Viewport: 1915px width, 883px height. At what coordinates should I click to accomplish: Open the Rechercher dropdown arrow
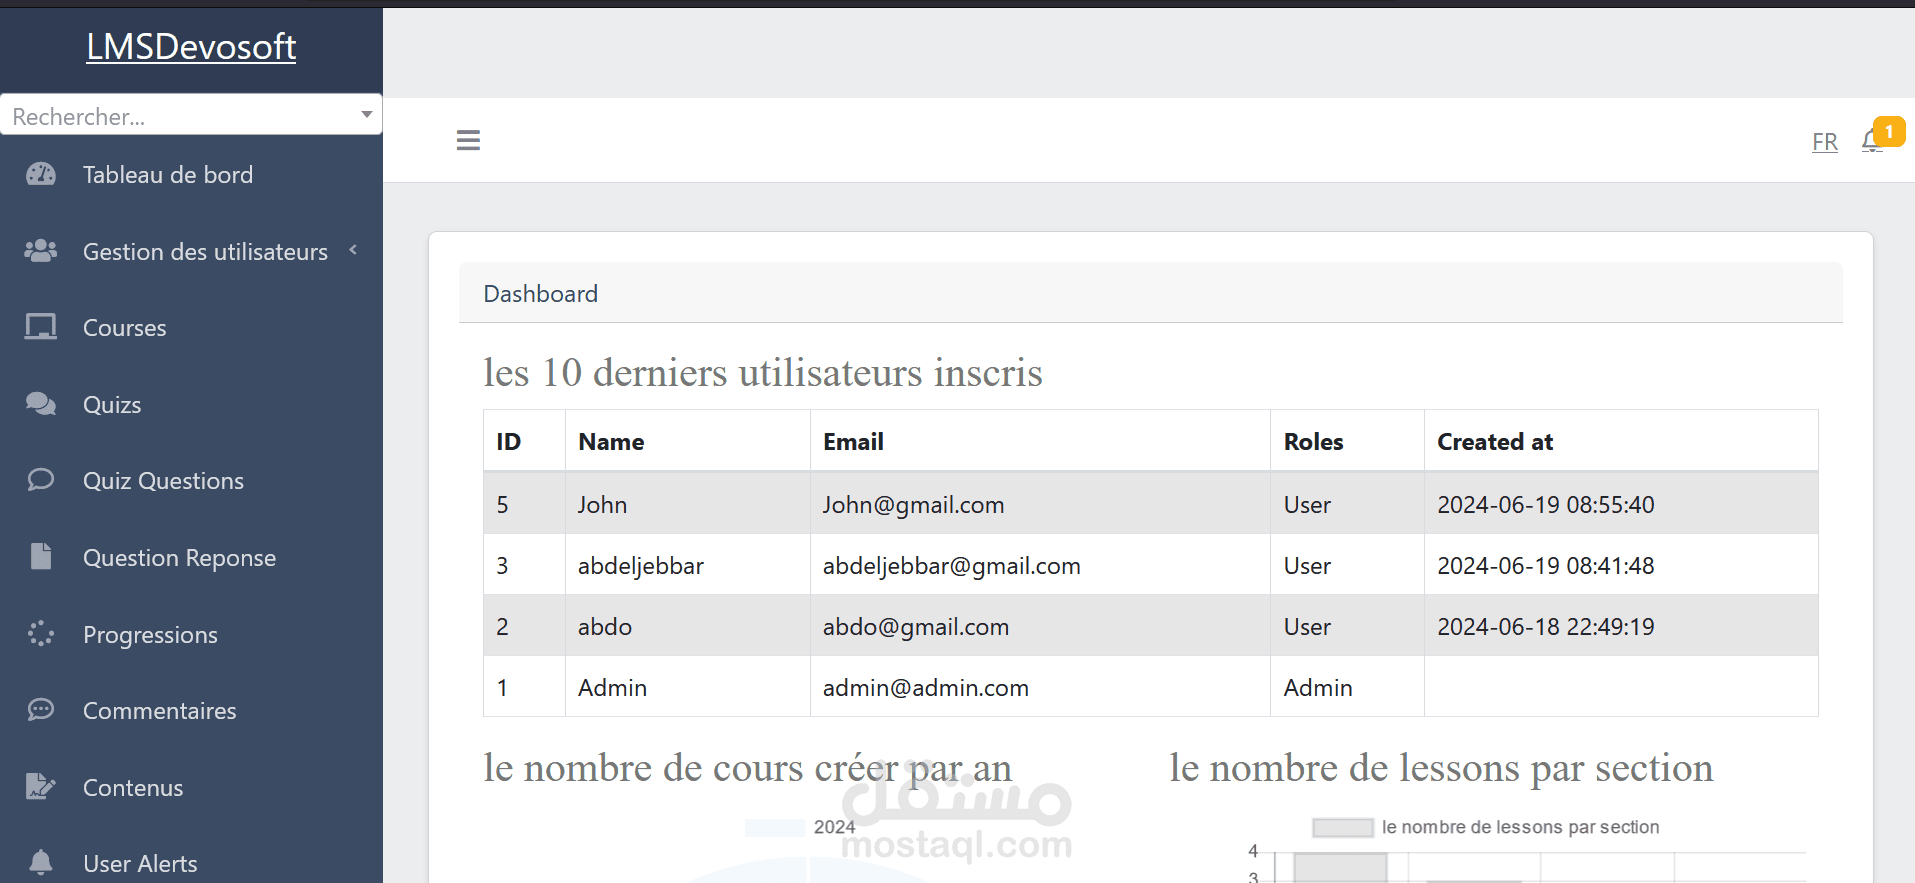pyautogui.click(x=367, y=115)
